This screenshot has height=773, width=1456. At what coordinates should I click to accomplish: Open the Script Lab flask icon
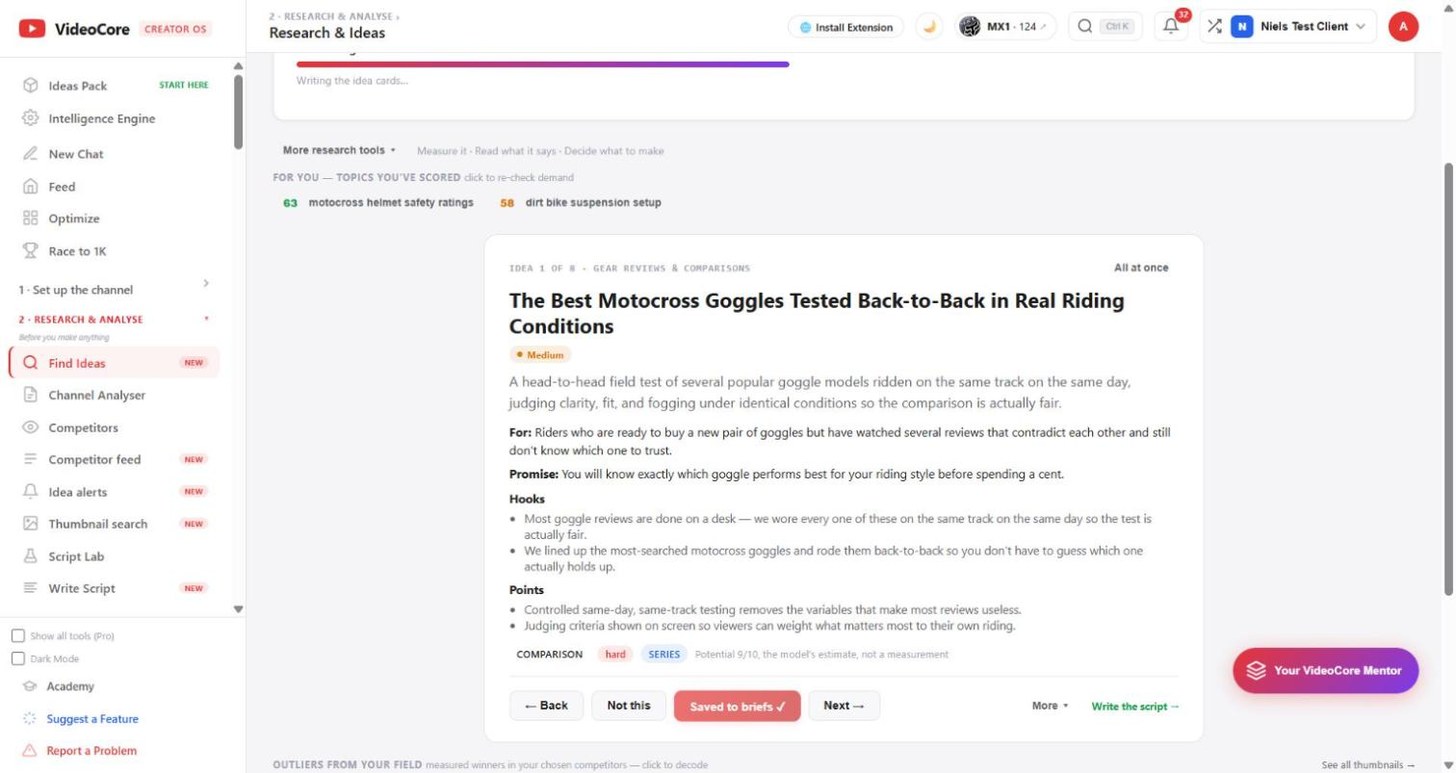tap(30, 556)
